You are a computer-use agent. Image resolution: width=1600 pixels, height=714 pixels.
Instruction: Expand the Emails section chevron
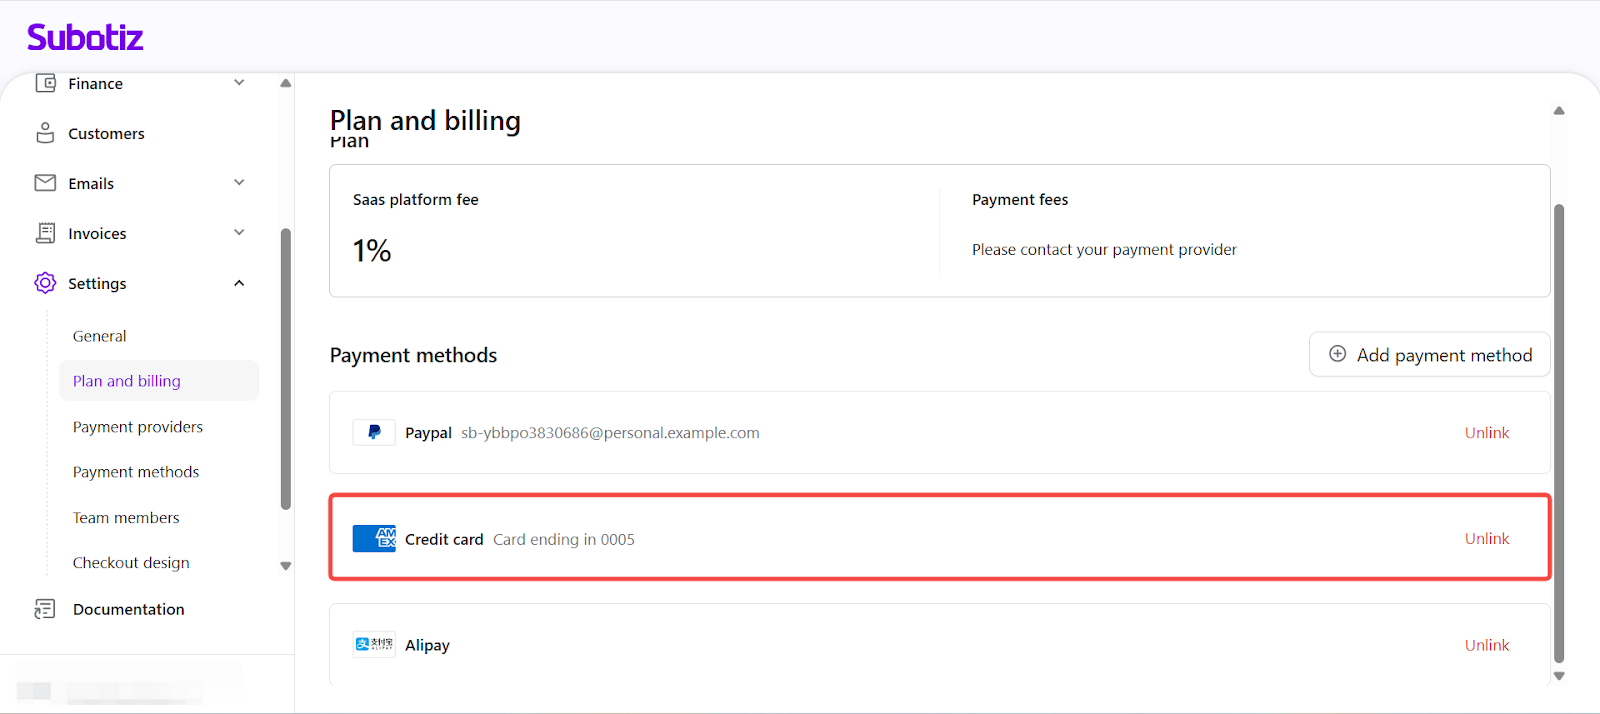tap(239, 183)
